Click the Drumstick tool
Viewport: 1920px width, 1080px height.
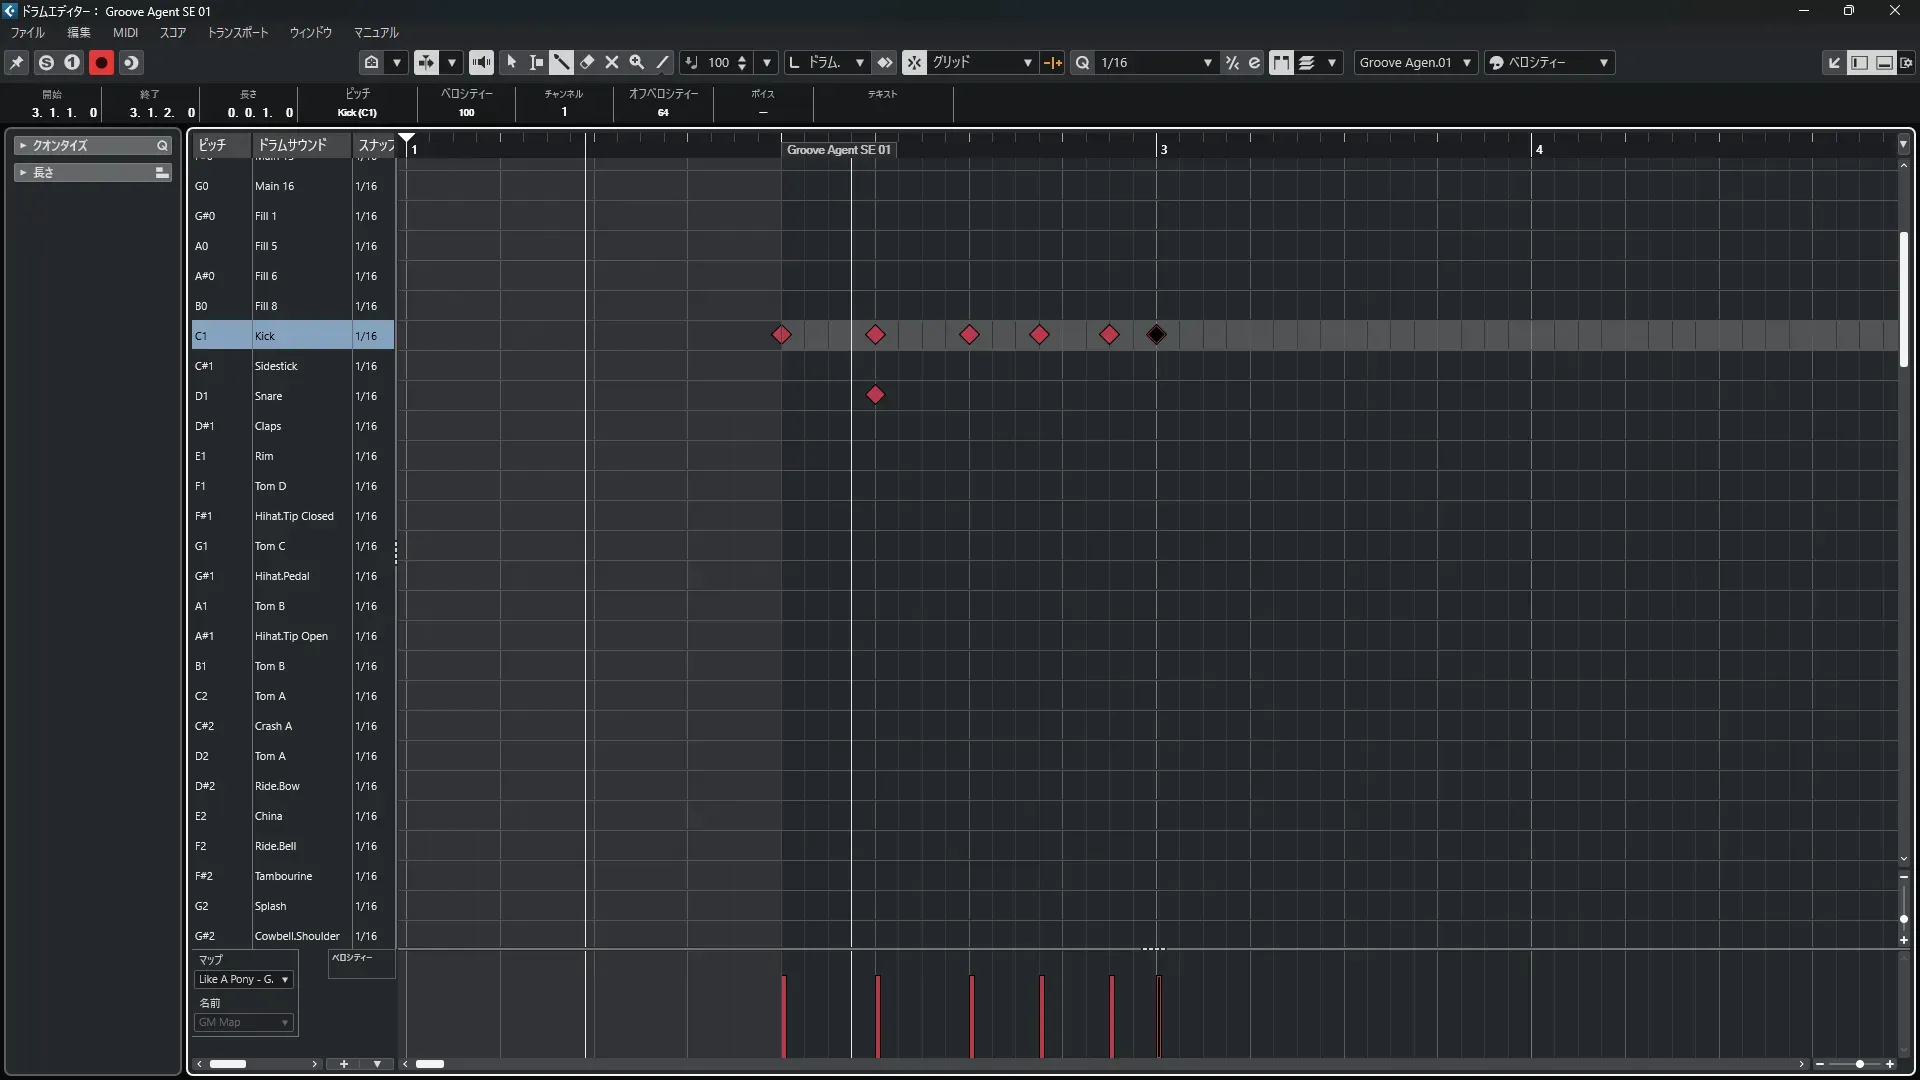coord(562,62)
